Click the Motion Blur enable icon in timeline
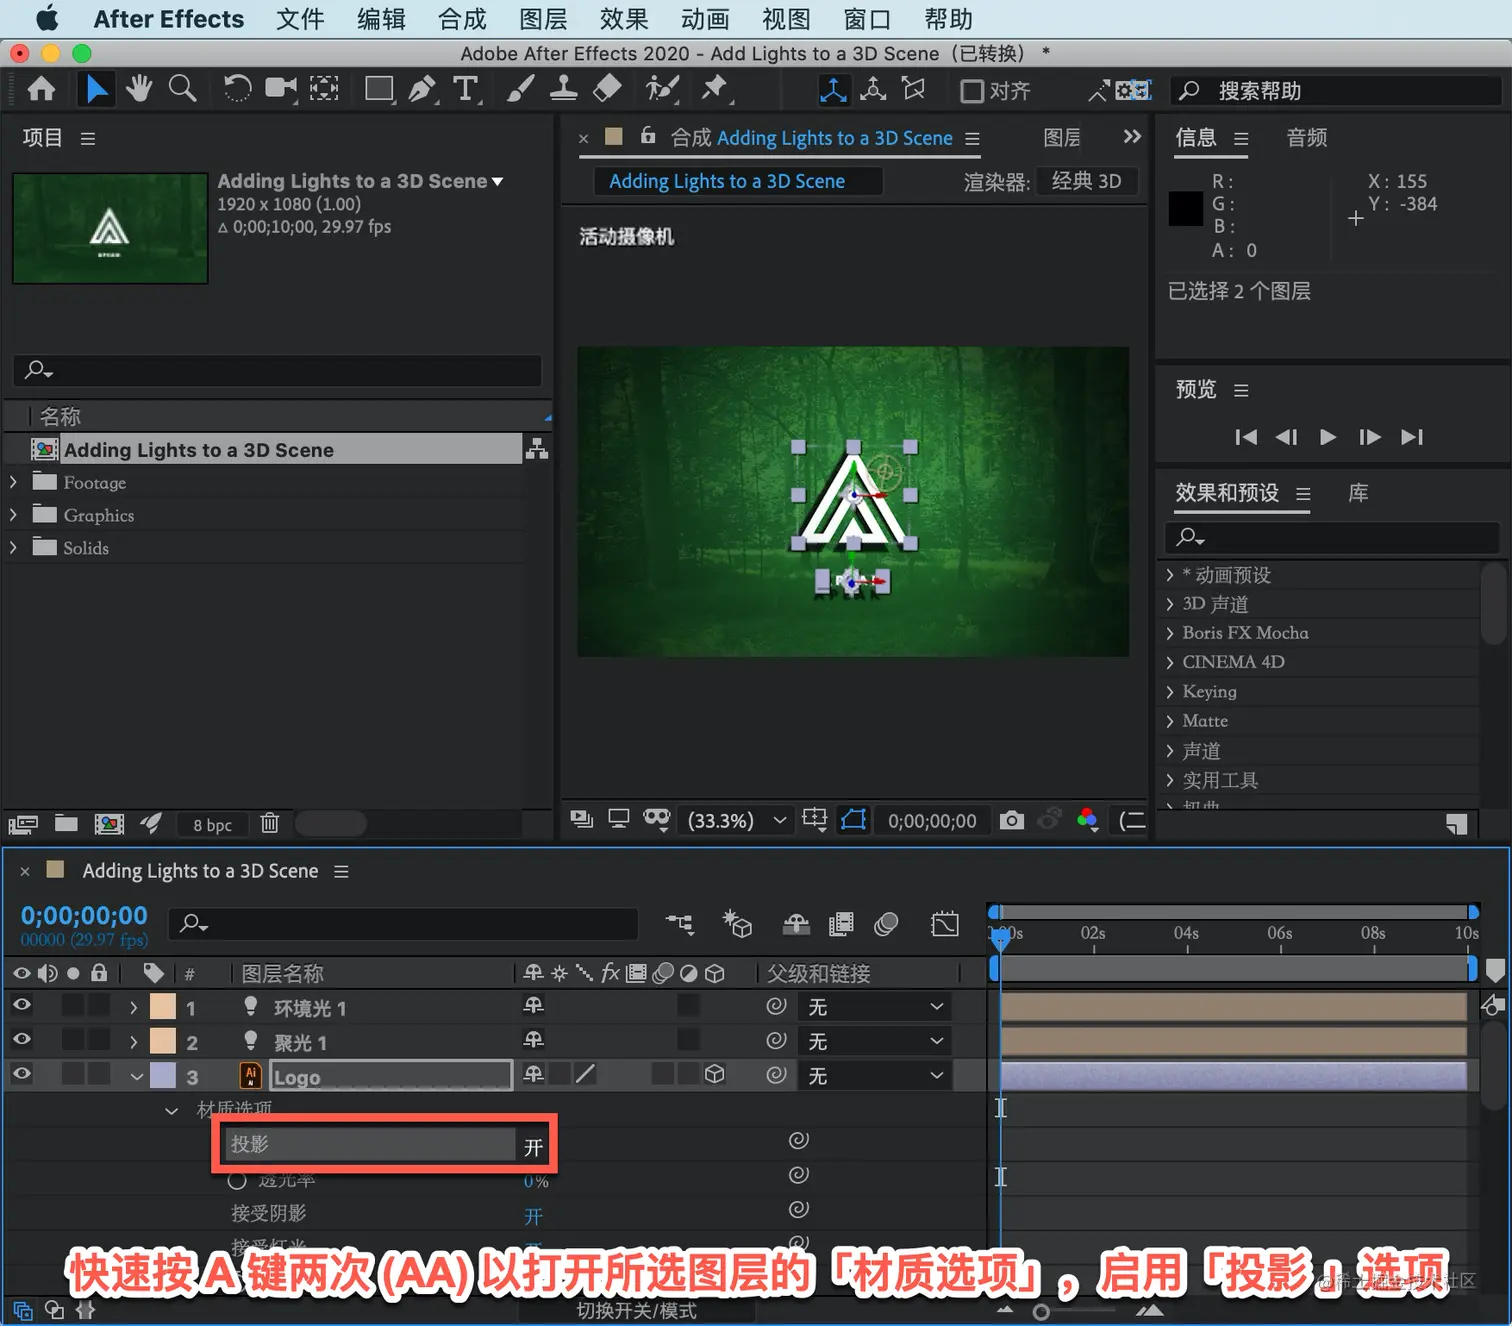This screenshot has width=1512, height=1326. (x=886, y=924)
